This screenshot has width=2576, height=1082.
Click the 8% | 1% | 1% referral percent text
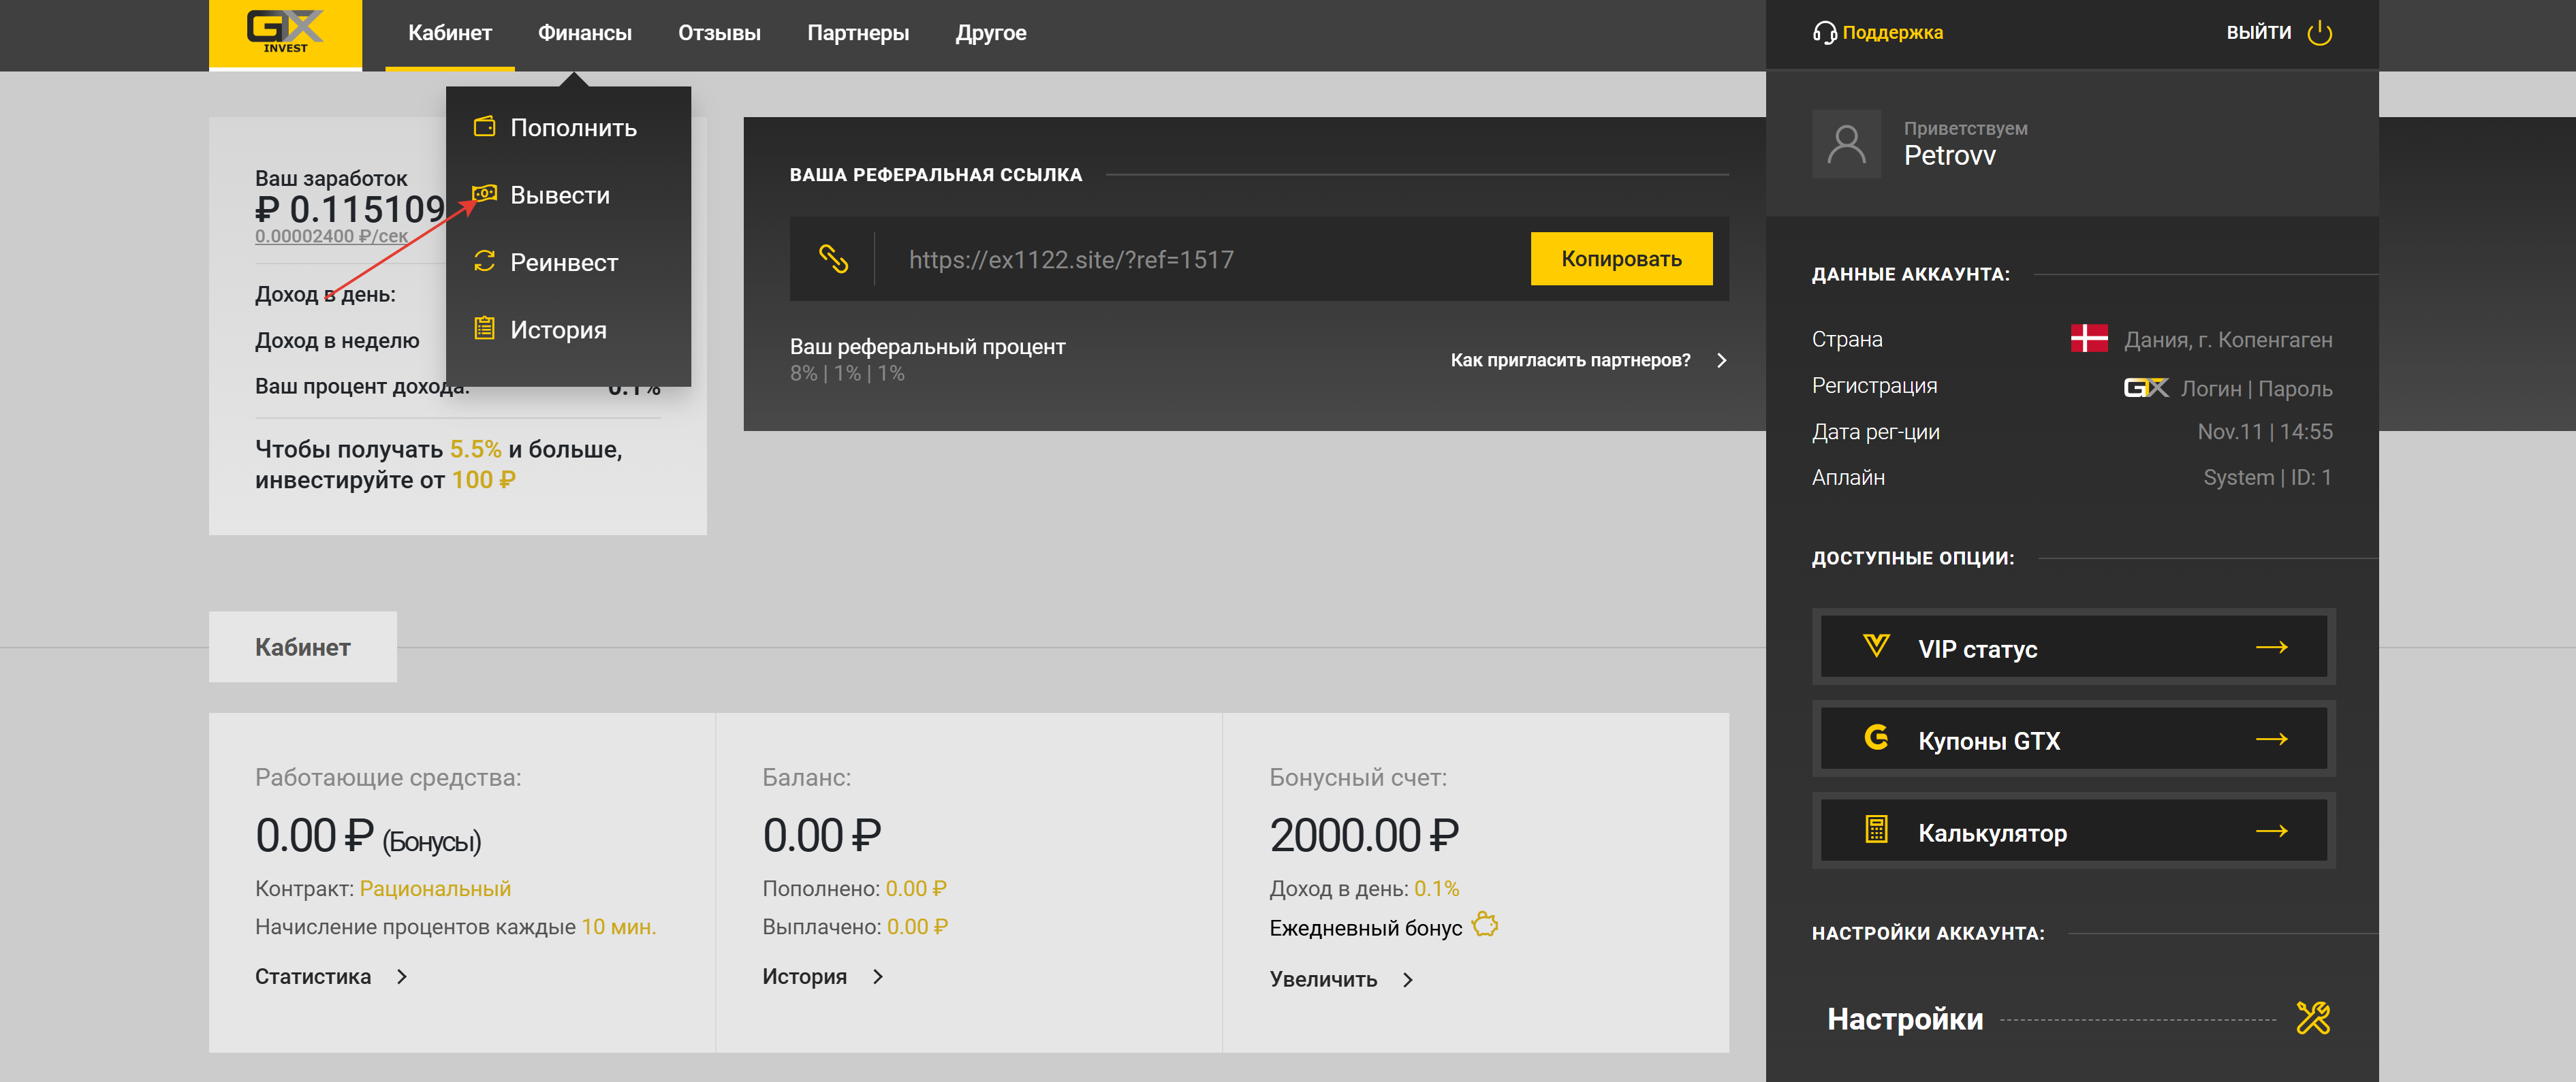point(847,374)
